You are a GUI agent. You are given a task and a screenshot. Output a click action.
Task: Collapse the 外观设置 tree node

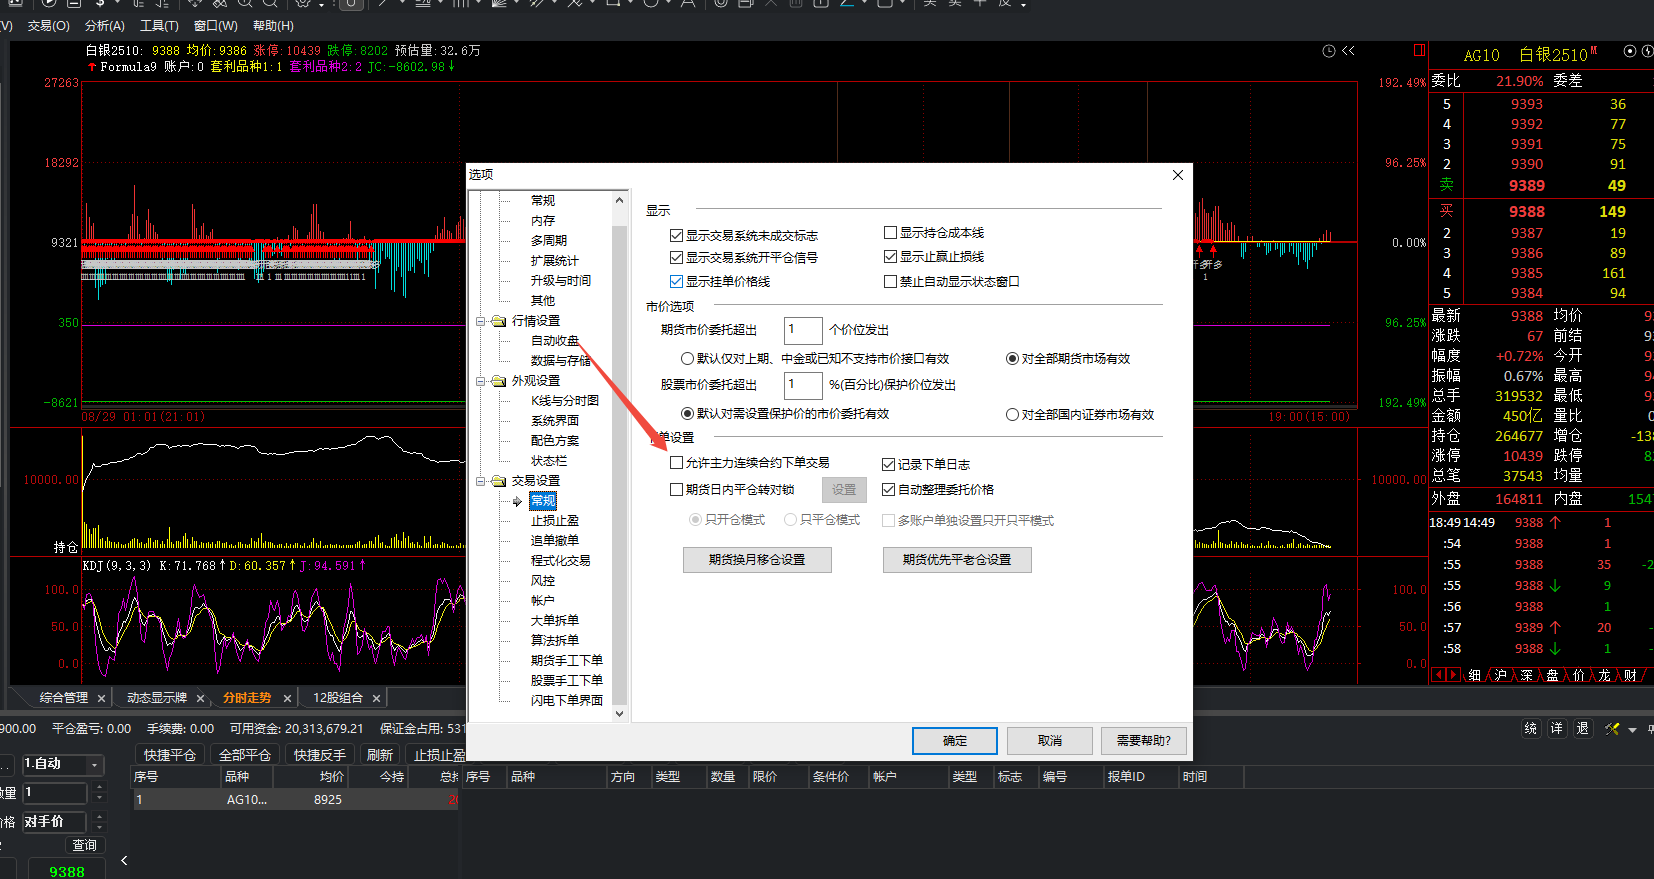(x=481, y=381)
